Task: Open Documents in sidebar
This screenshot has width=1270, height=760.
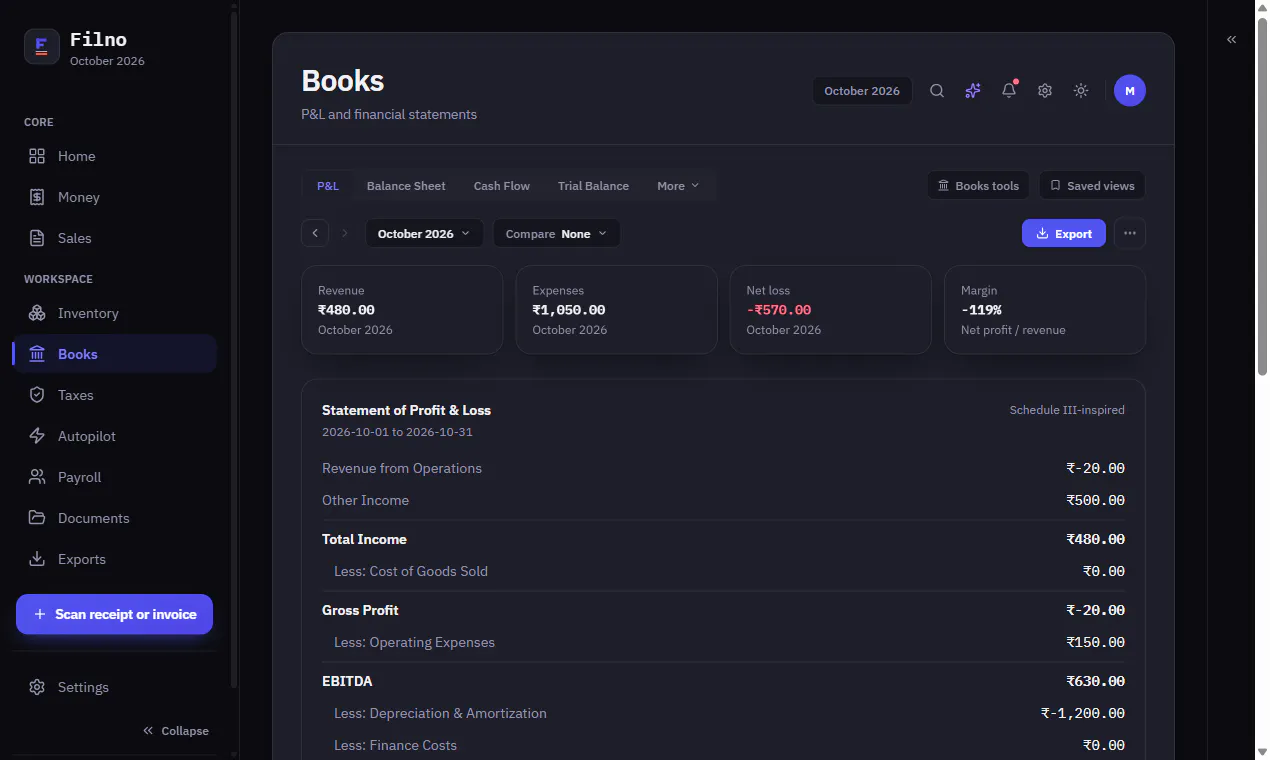Action: tap(114, 518)
